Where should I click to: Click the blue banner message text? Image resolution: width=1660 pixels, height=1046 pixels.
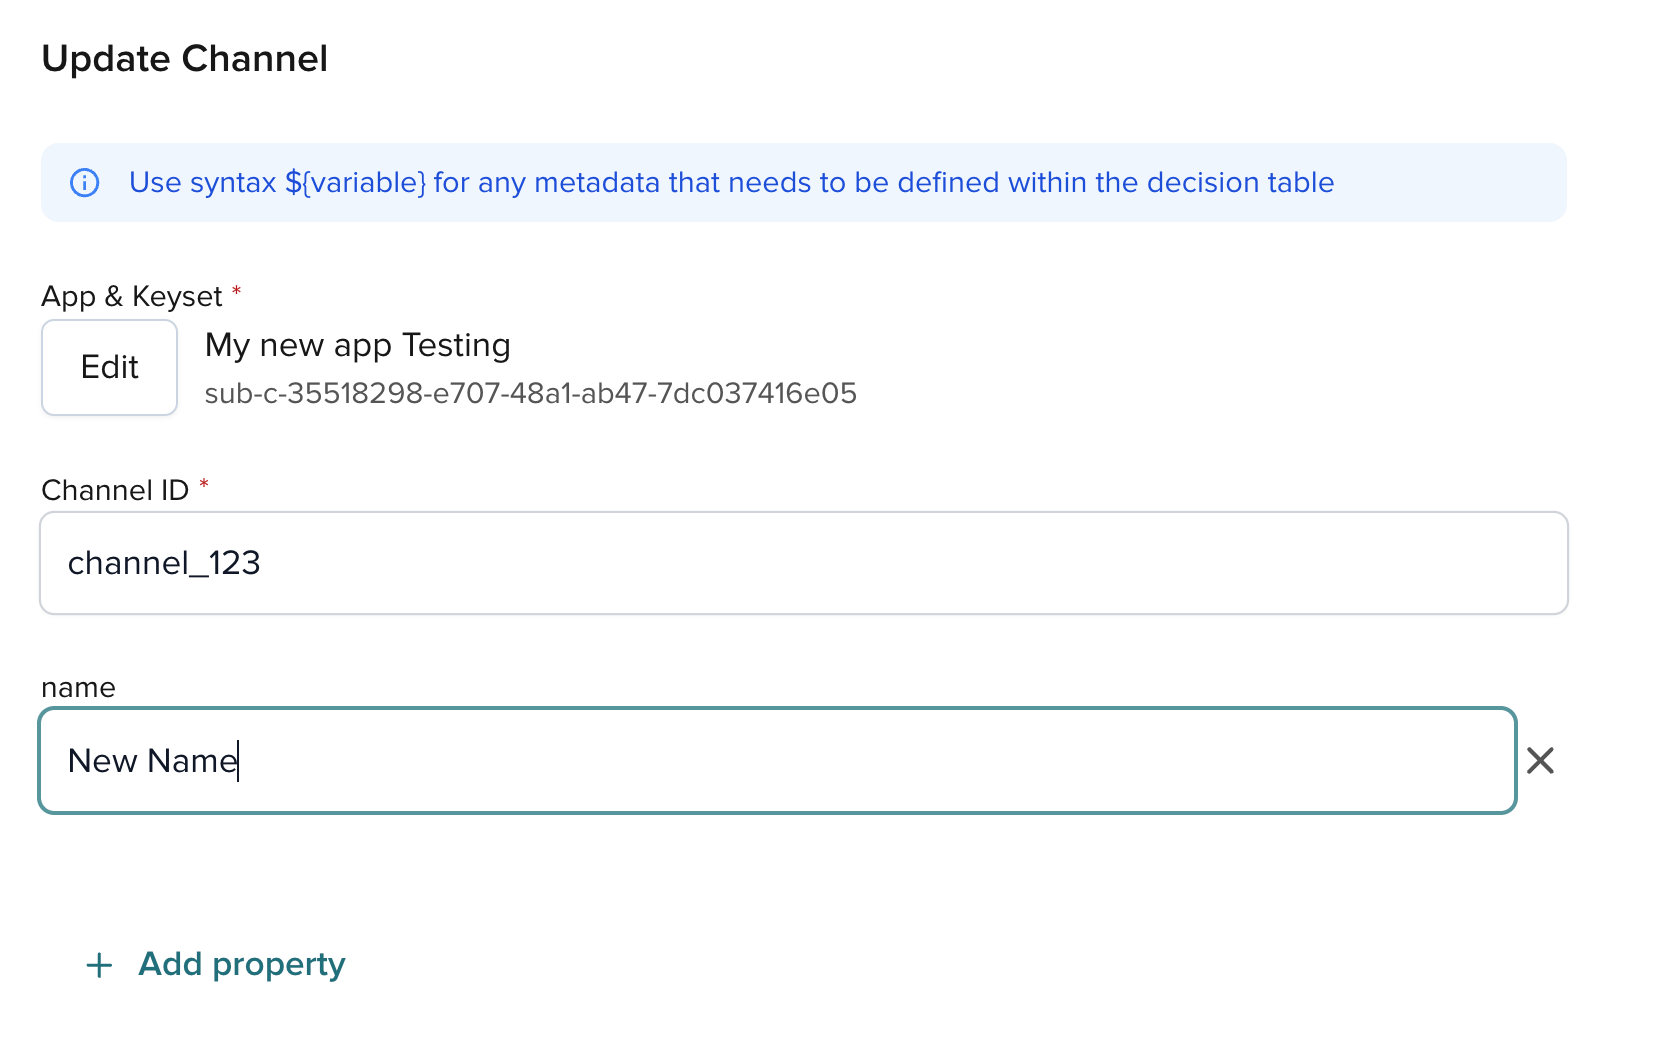click(731, 182)
